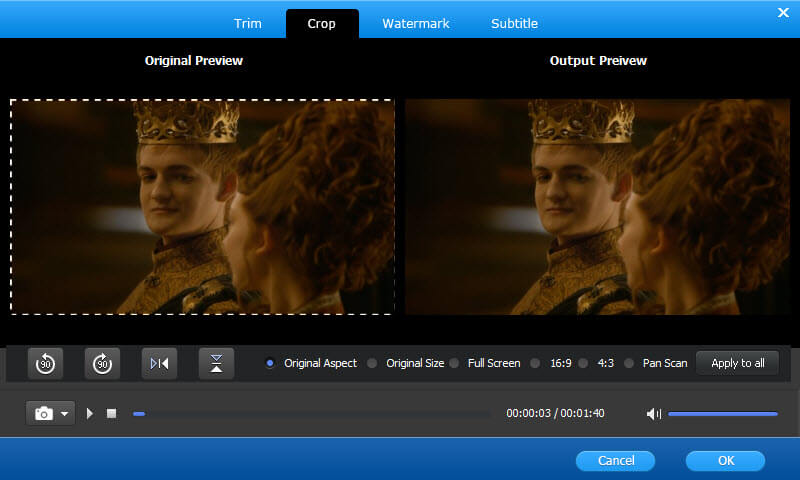Confirm with the OK button
Screen dimensions: 800x480
click(x=726, y=461)
